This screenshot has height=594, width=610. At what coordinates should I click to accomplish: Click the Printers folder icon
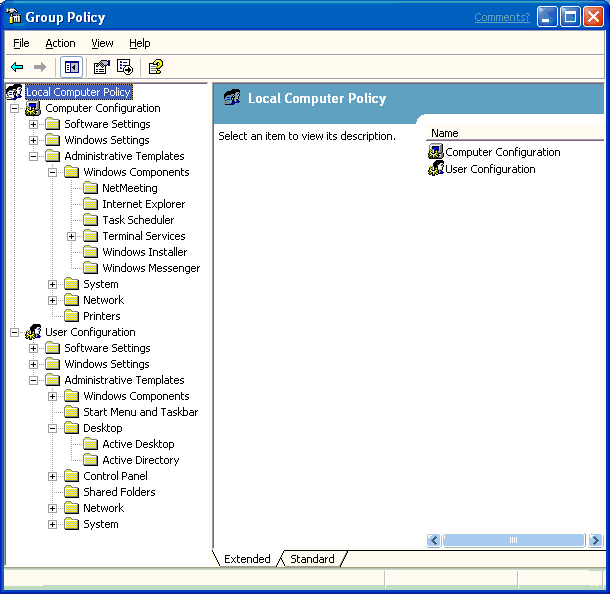pyautogui.click(x=71, y=316)
